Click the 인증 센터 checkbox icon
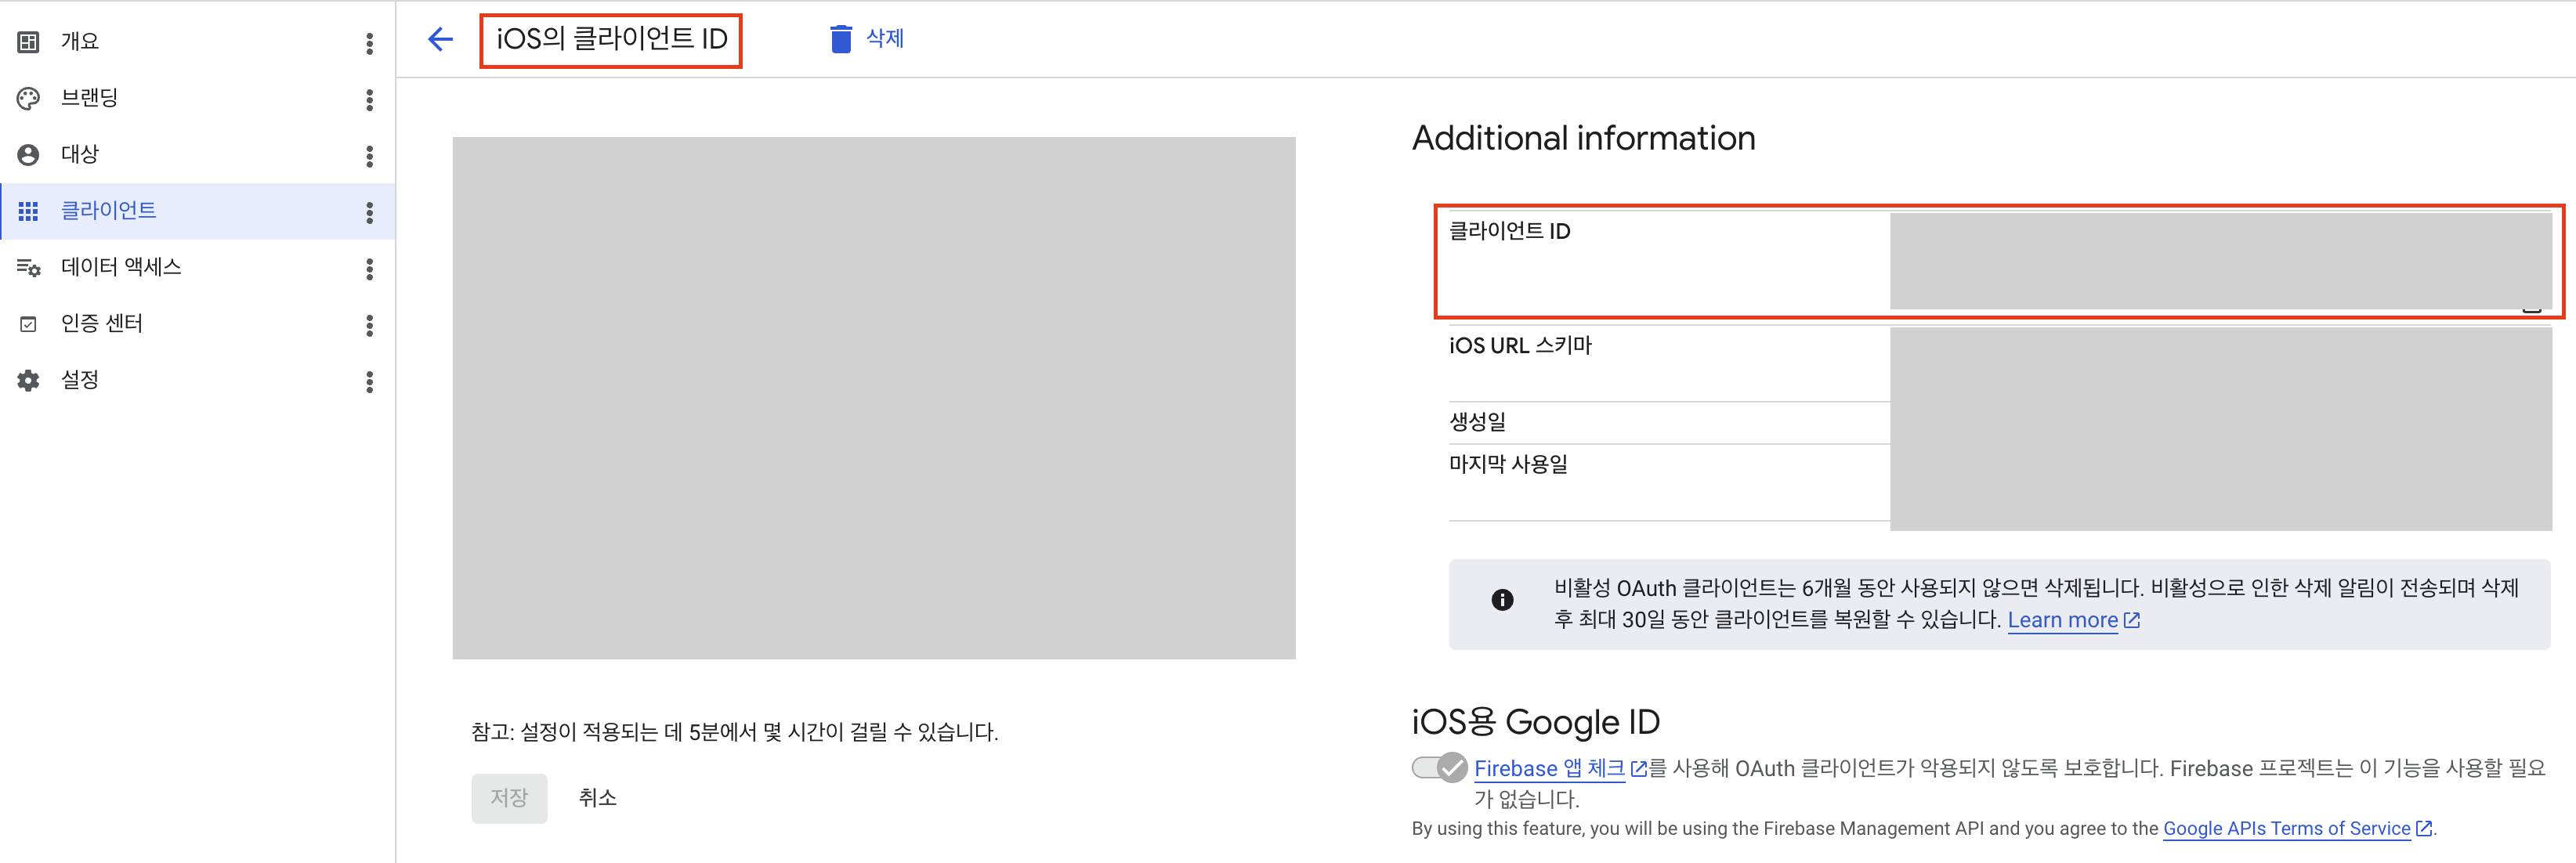 (29, 324)
